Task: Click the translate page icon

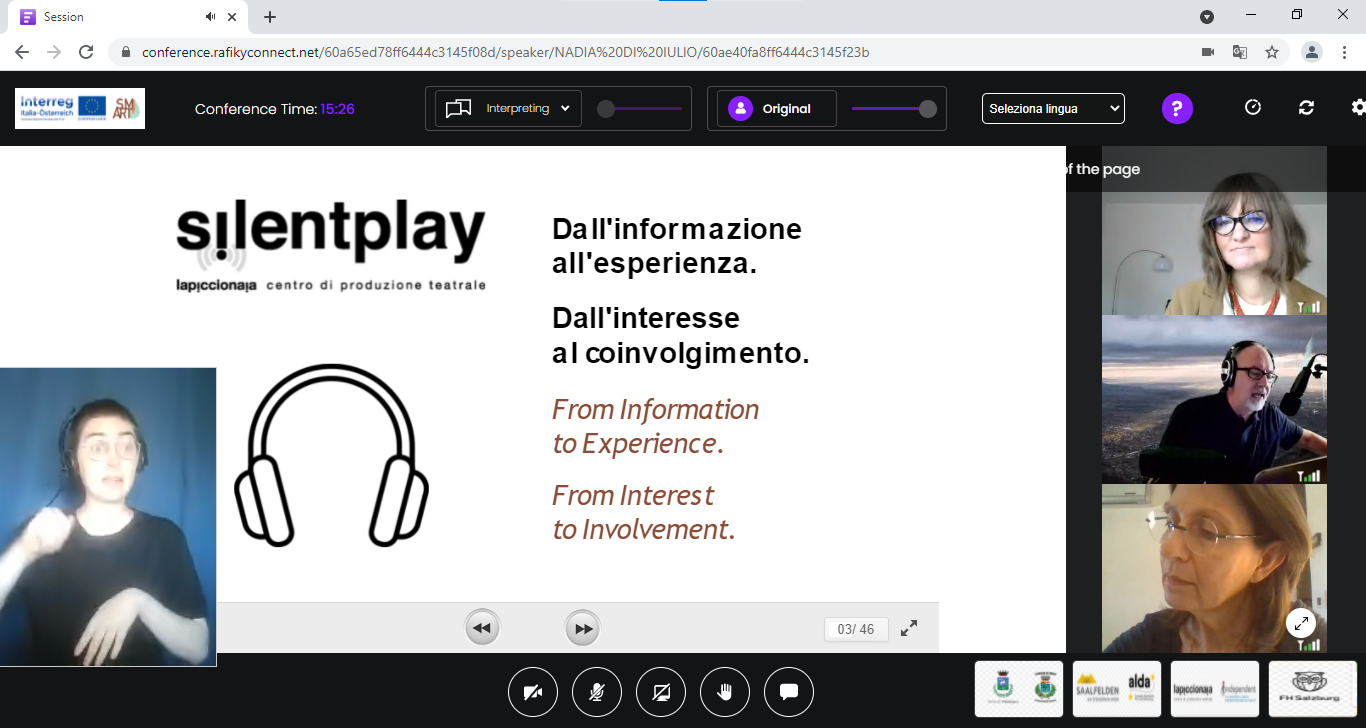Action: pos(1240,52)
